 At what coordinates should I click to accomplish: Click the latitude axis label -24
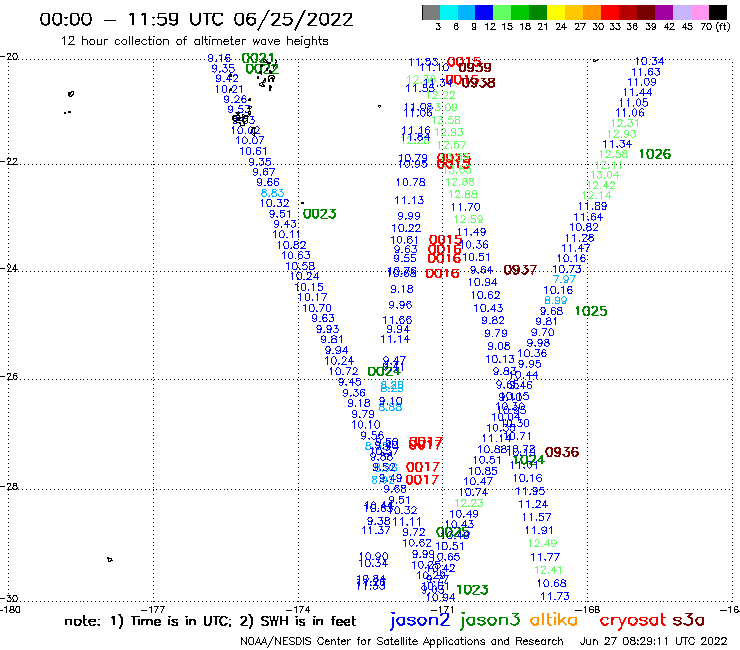click(9, 268)
